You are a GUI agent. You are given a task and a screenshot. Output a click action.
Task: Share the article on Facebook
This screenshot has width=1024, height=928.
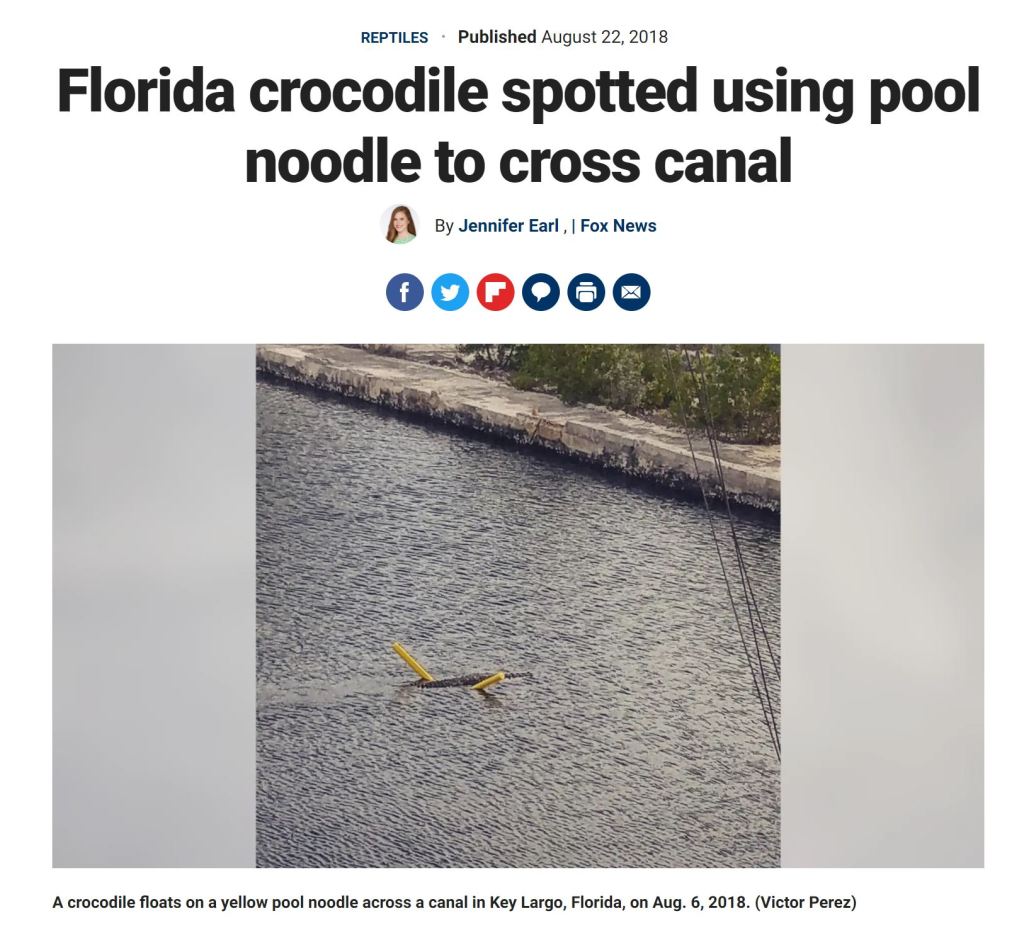[x=404, y=292]
